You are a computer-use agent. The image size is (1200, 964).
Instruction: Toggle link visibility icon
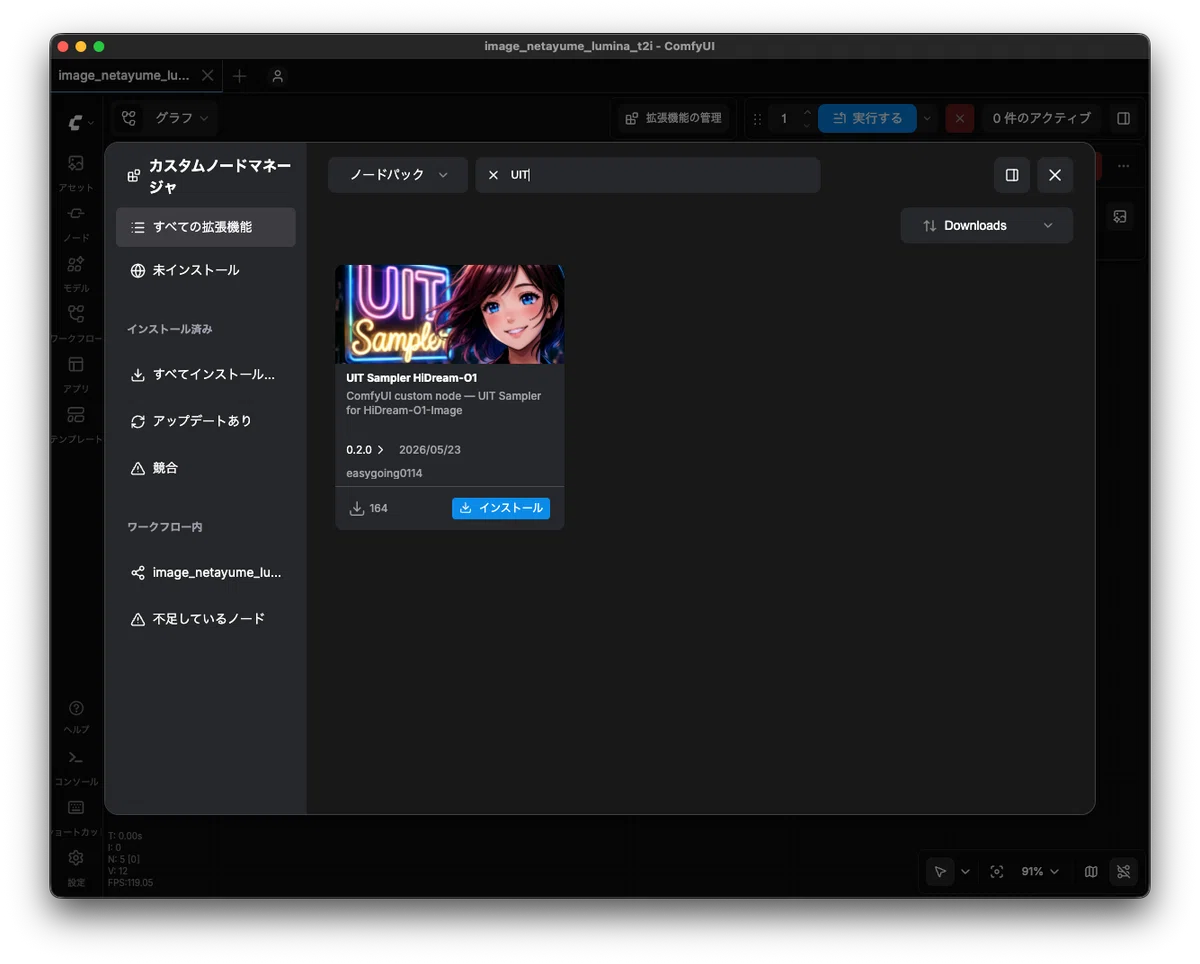tap(1123, 872)
